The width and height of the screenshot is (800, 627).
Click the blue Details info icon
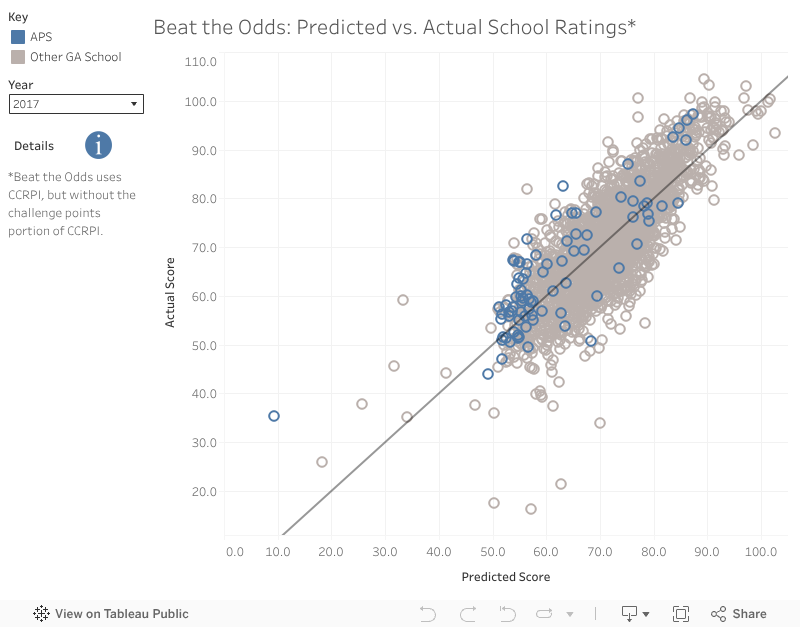point(98,145)
